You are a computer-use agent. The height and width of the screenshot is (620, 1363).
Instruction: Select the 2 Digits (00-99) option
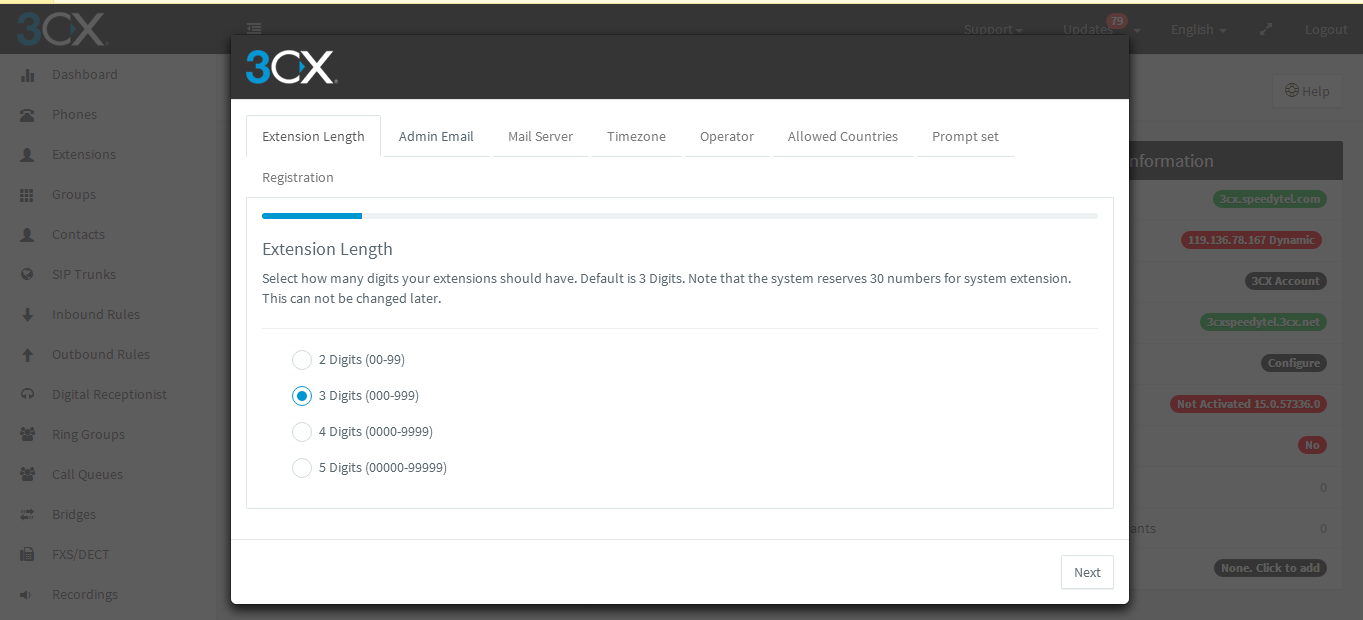click(x=348, y=360)
